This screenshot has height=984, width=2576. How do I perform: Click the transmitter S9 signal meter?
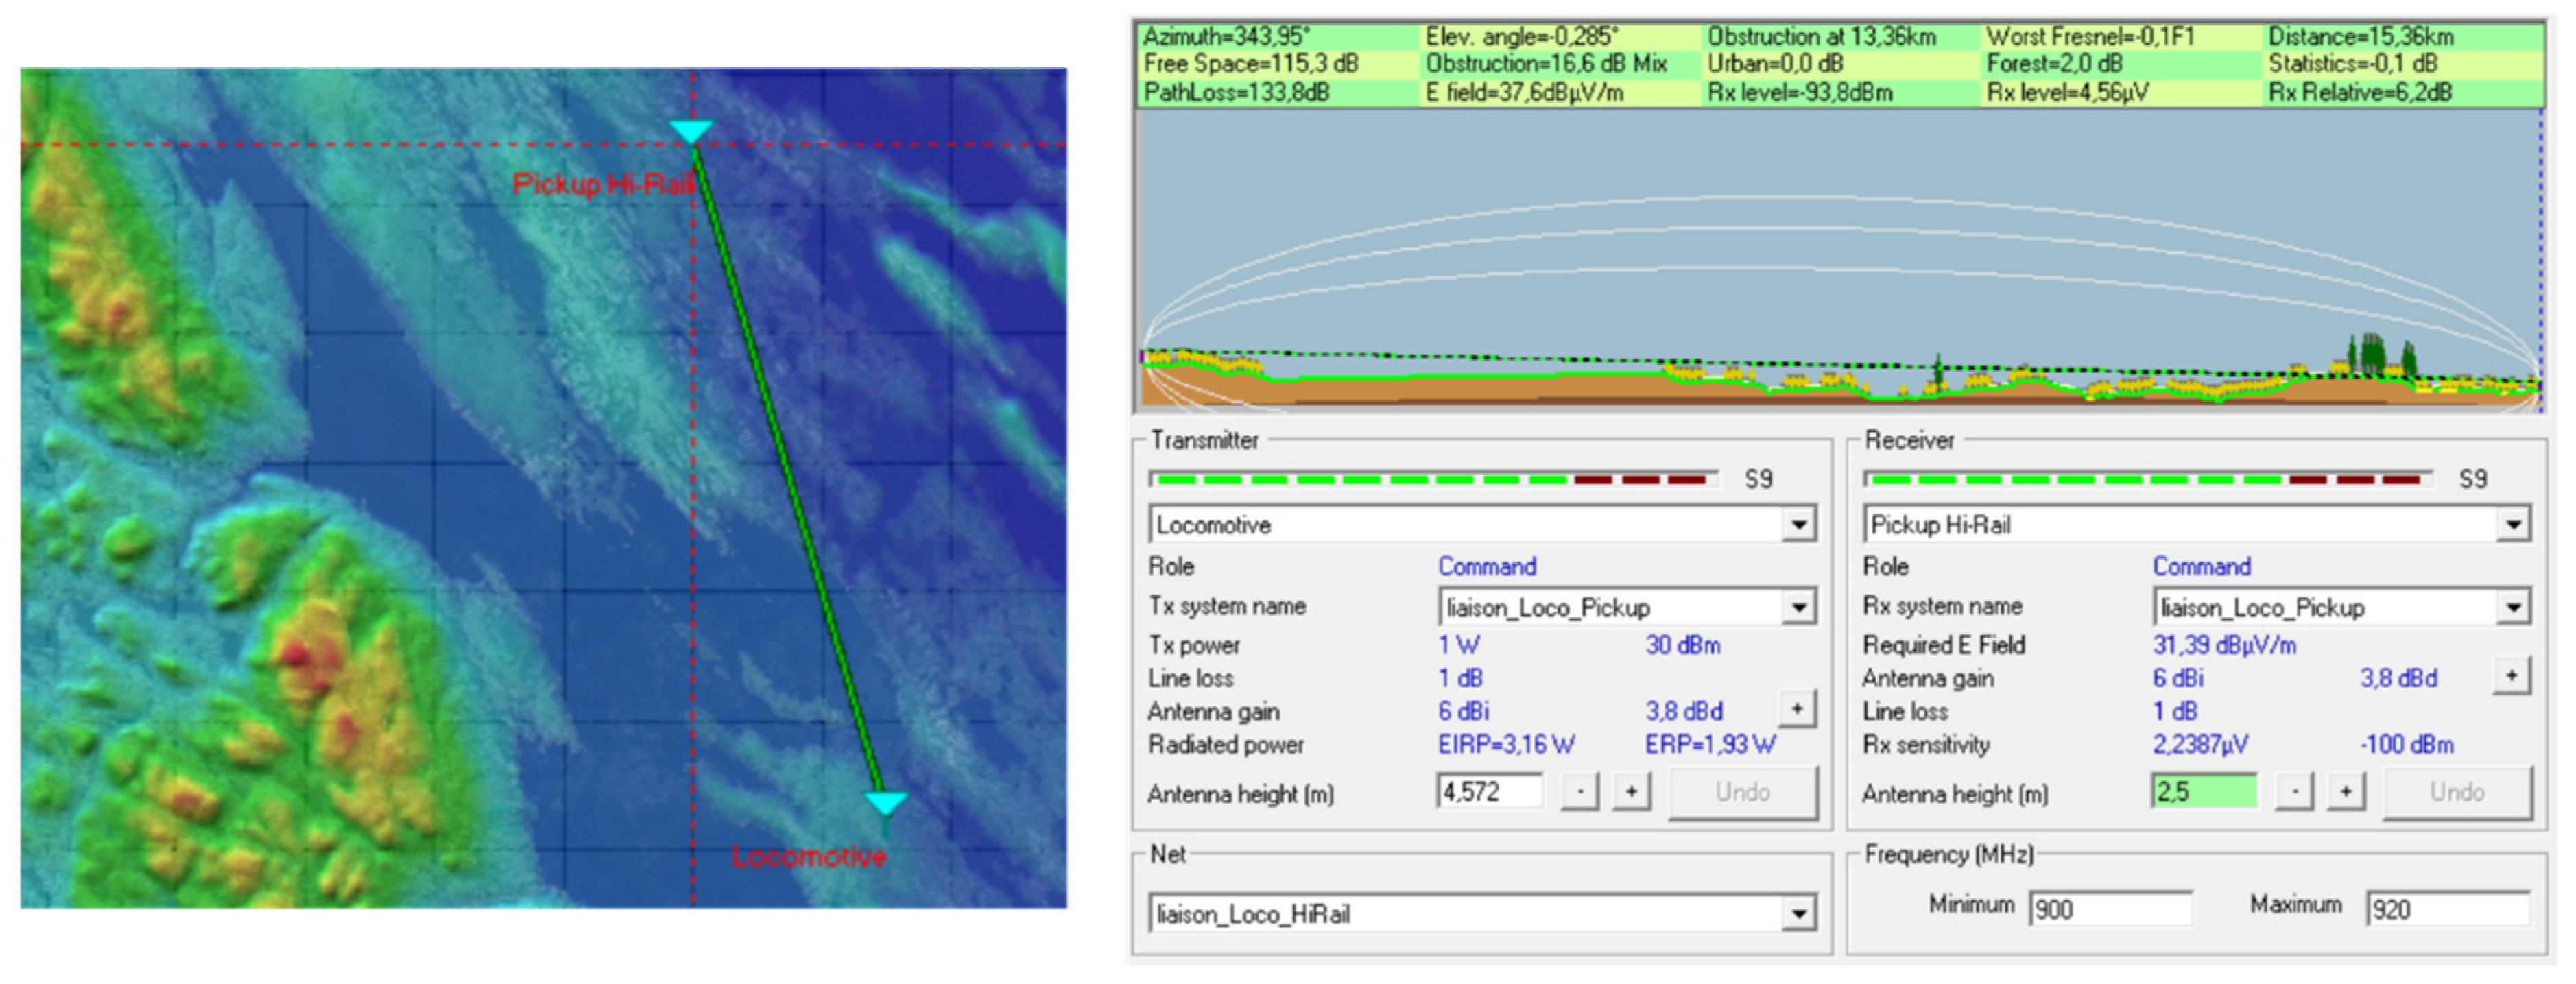1433,480
